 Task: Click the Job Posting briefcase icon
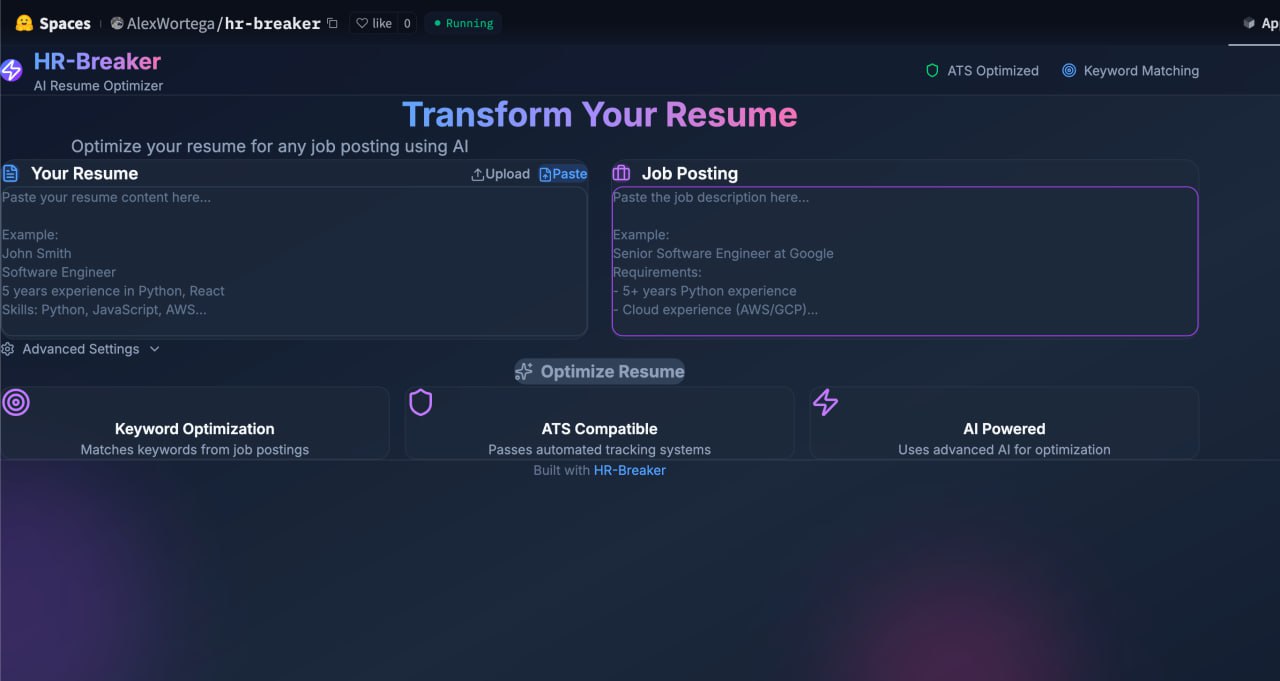[x=621, y=172]
